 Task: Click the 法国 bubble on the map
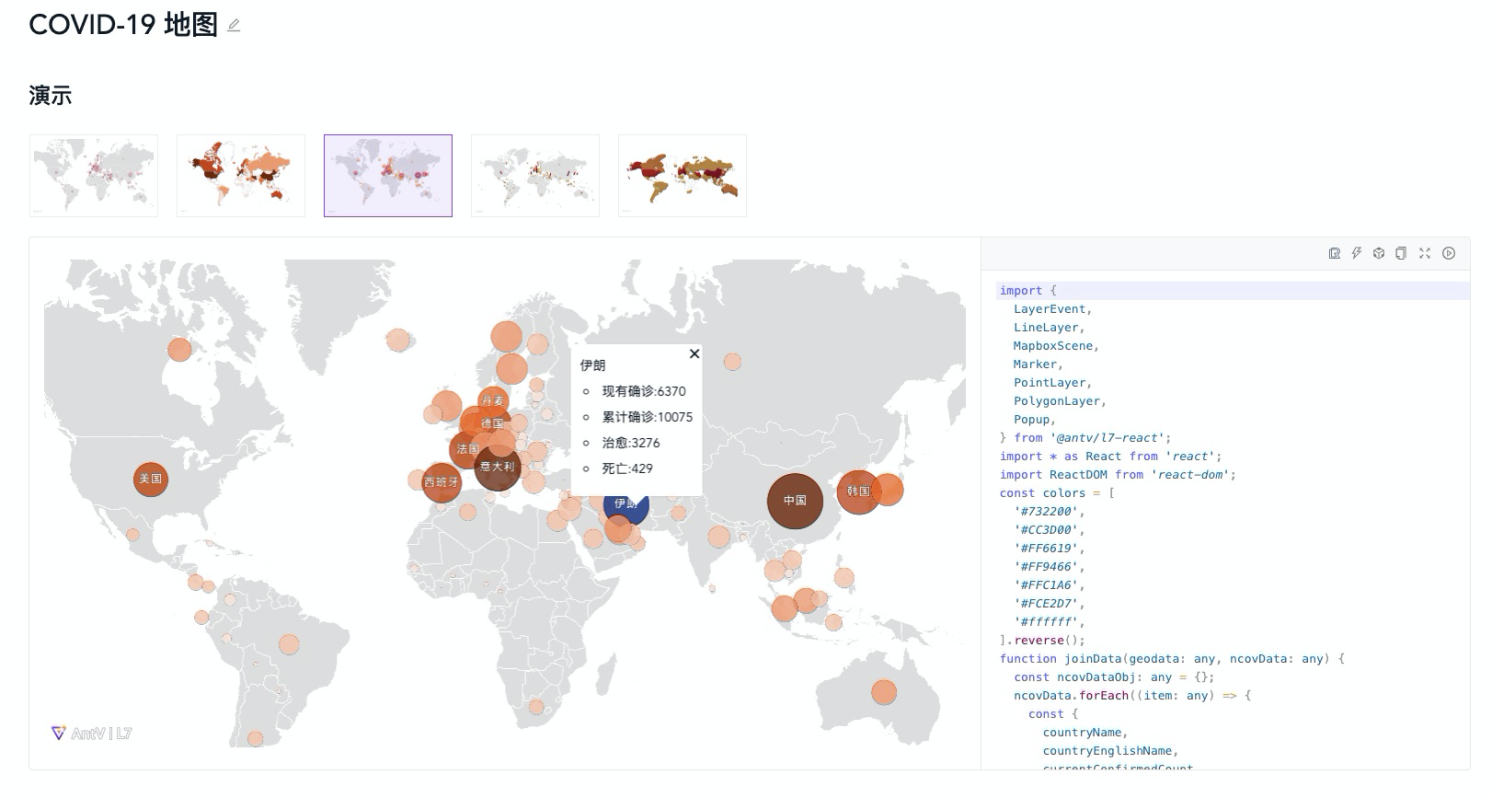point(467,449)
